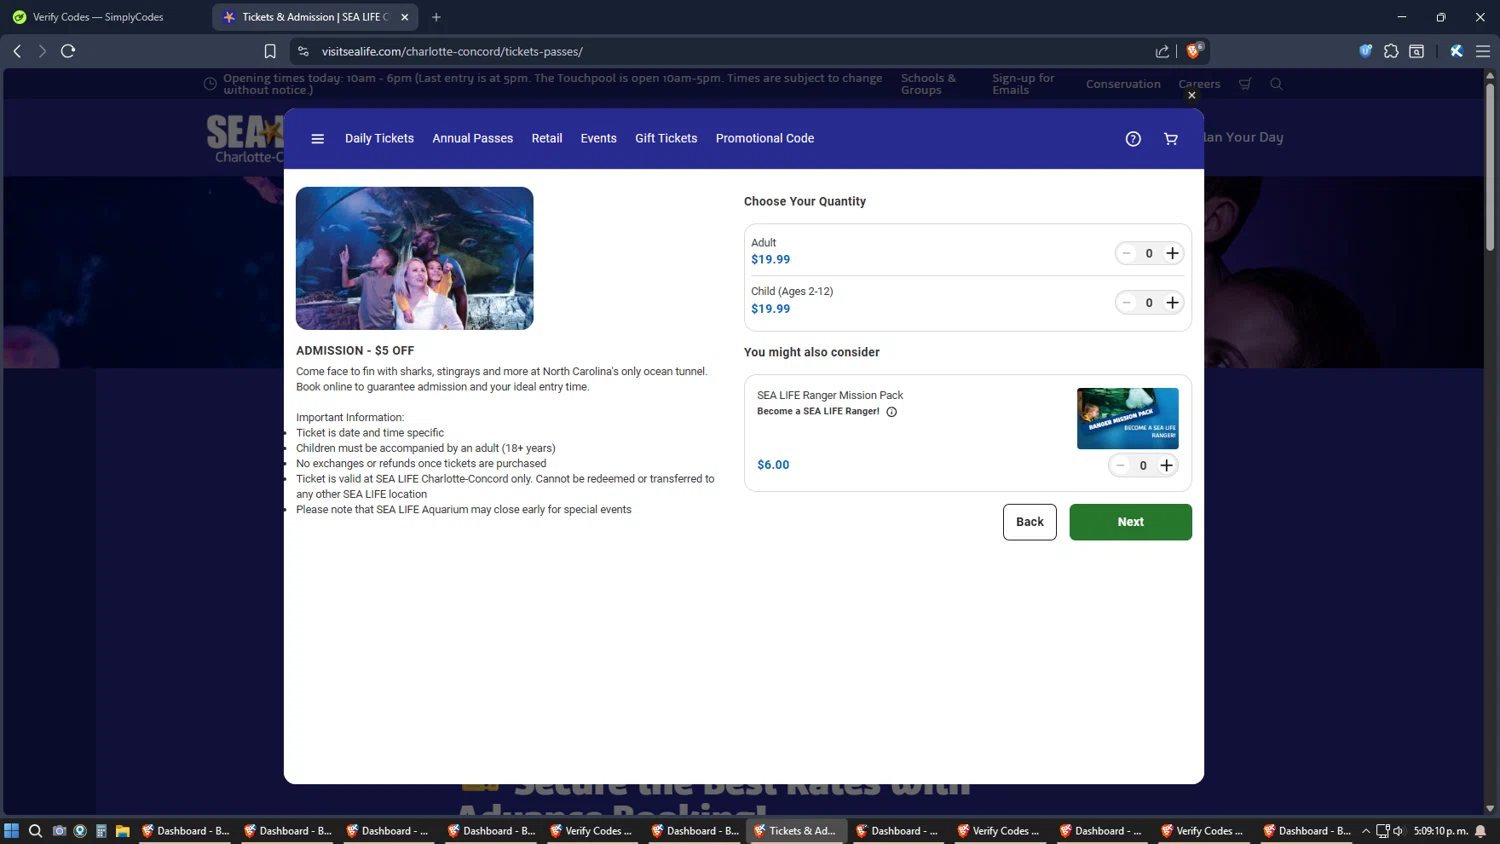Share this page via the address bar icon
Image resolution: width=1500 pixels, height=844 pixels.
tap(1162, 51)
